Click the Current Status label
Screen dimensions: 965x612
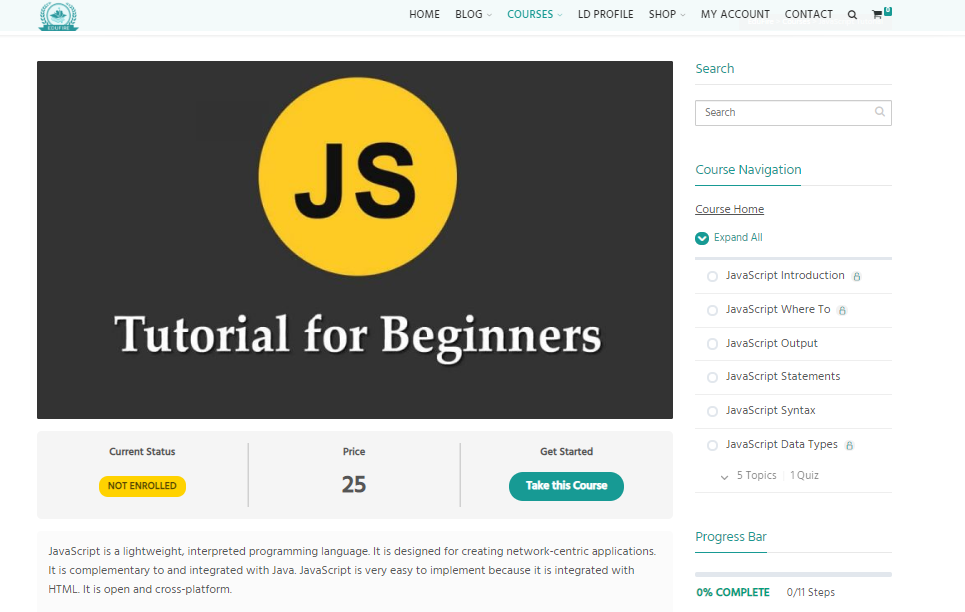click(142, 451)
